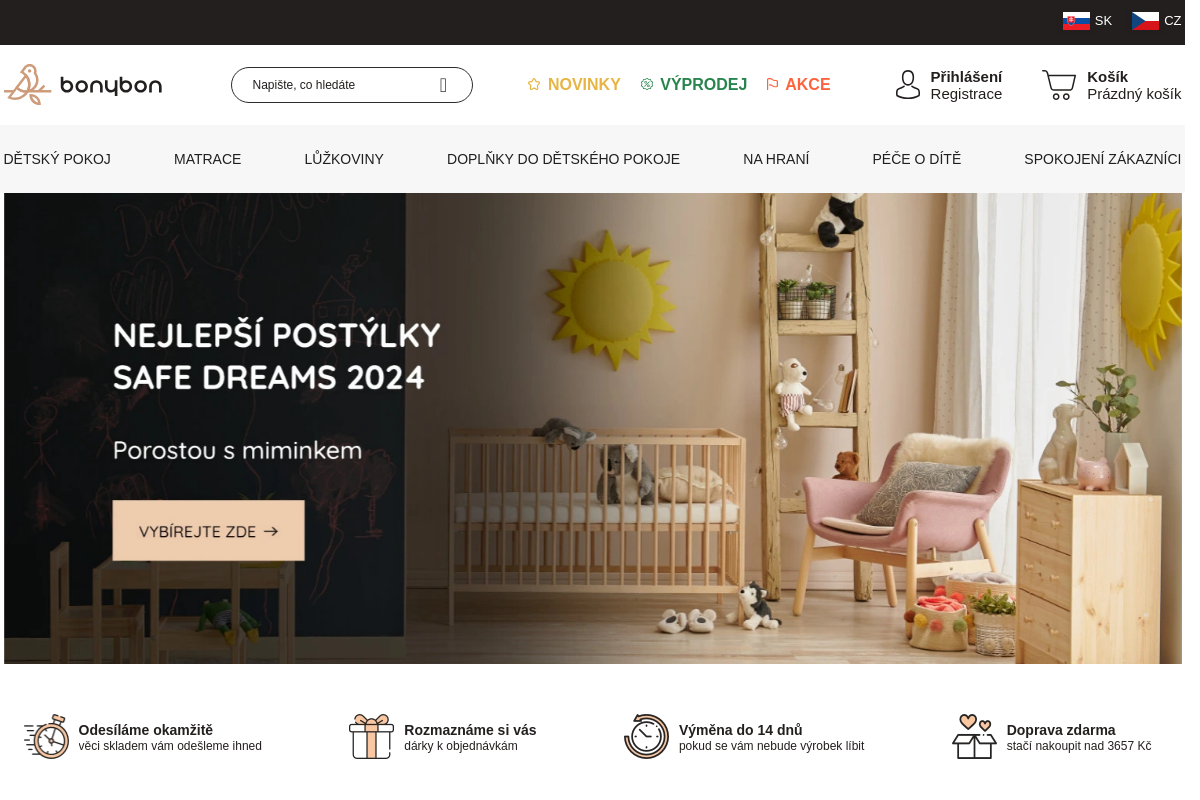1200x800 pixels.
Task: Expand the MATRACE menu category
Action: coord(208,159)
